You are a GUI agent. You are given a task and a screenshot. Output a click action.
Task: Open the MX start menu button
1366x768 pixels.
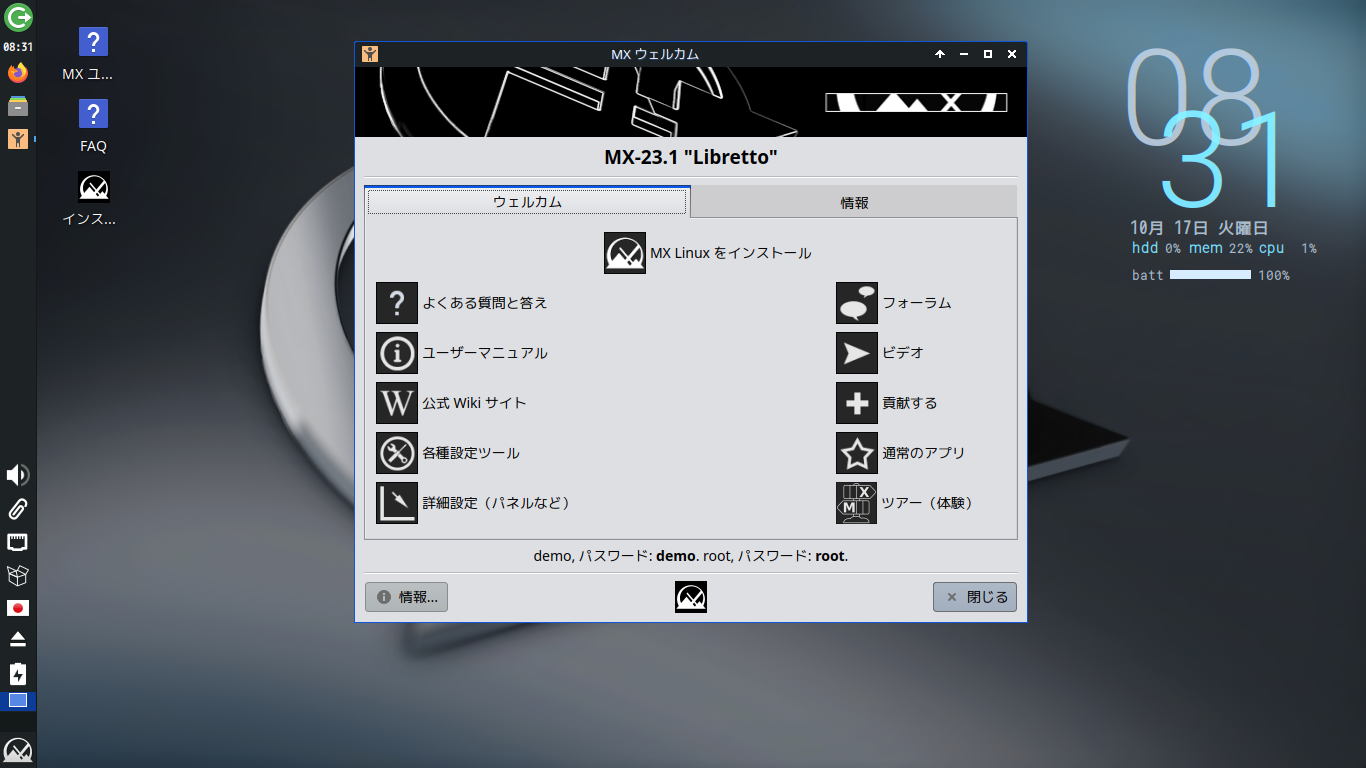(18, 751)
